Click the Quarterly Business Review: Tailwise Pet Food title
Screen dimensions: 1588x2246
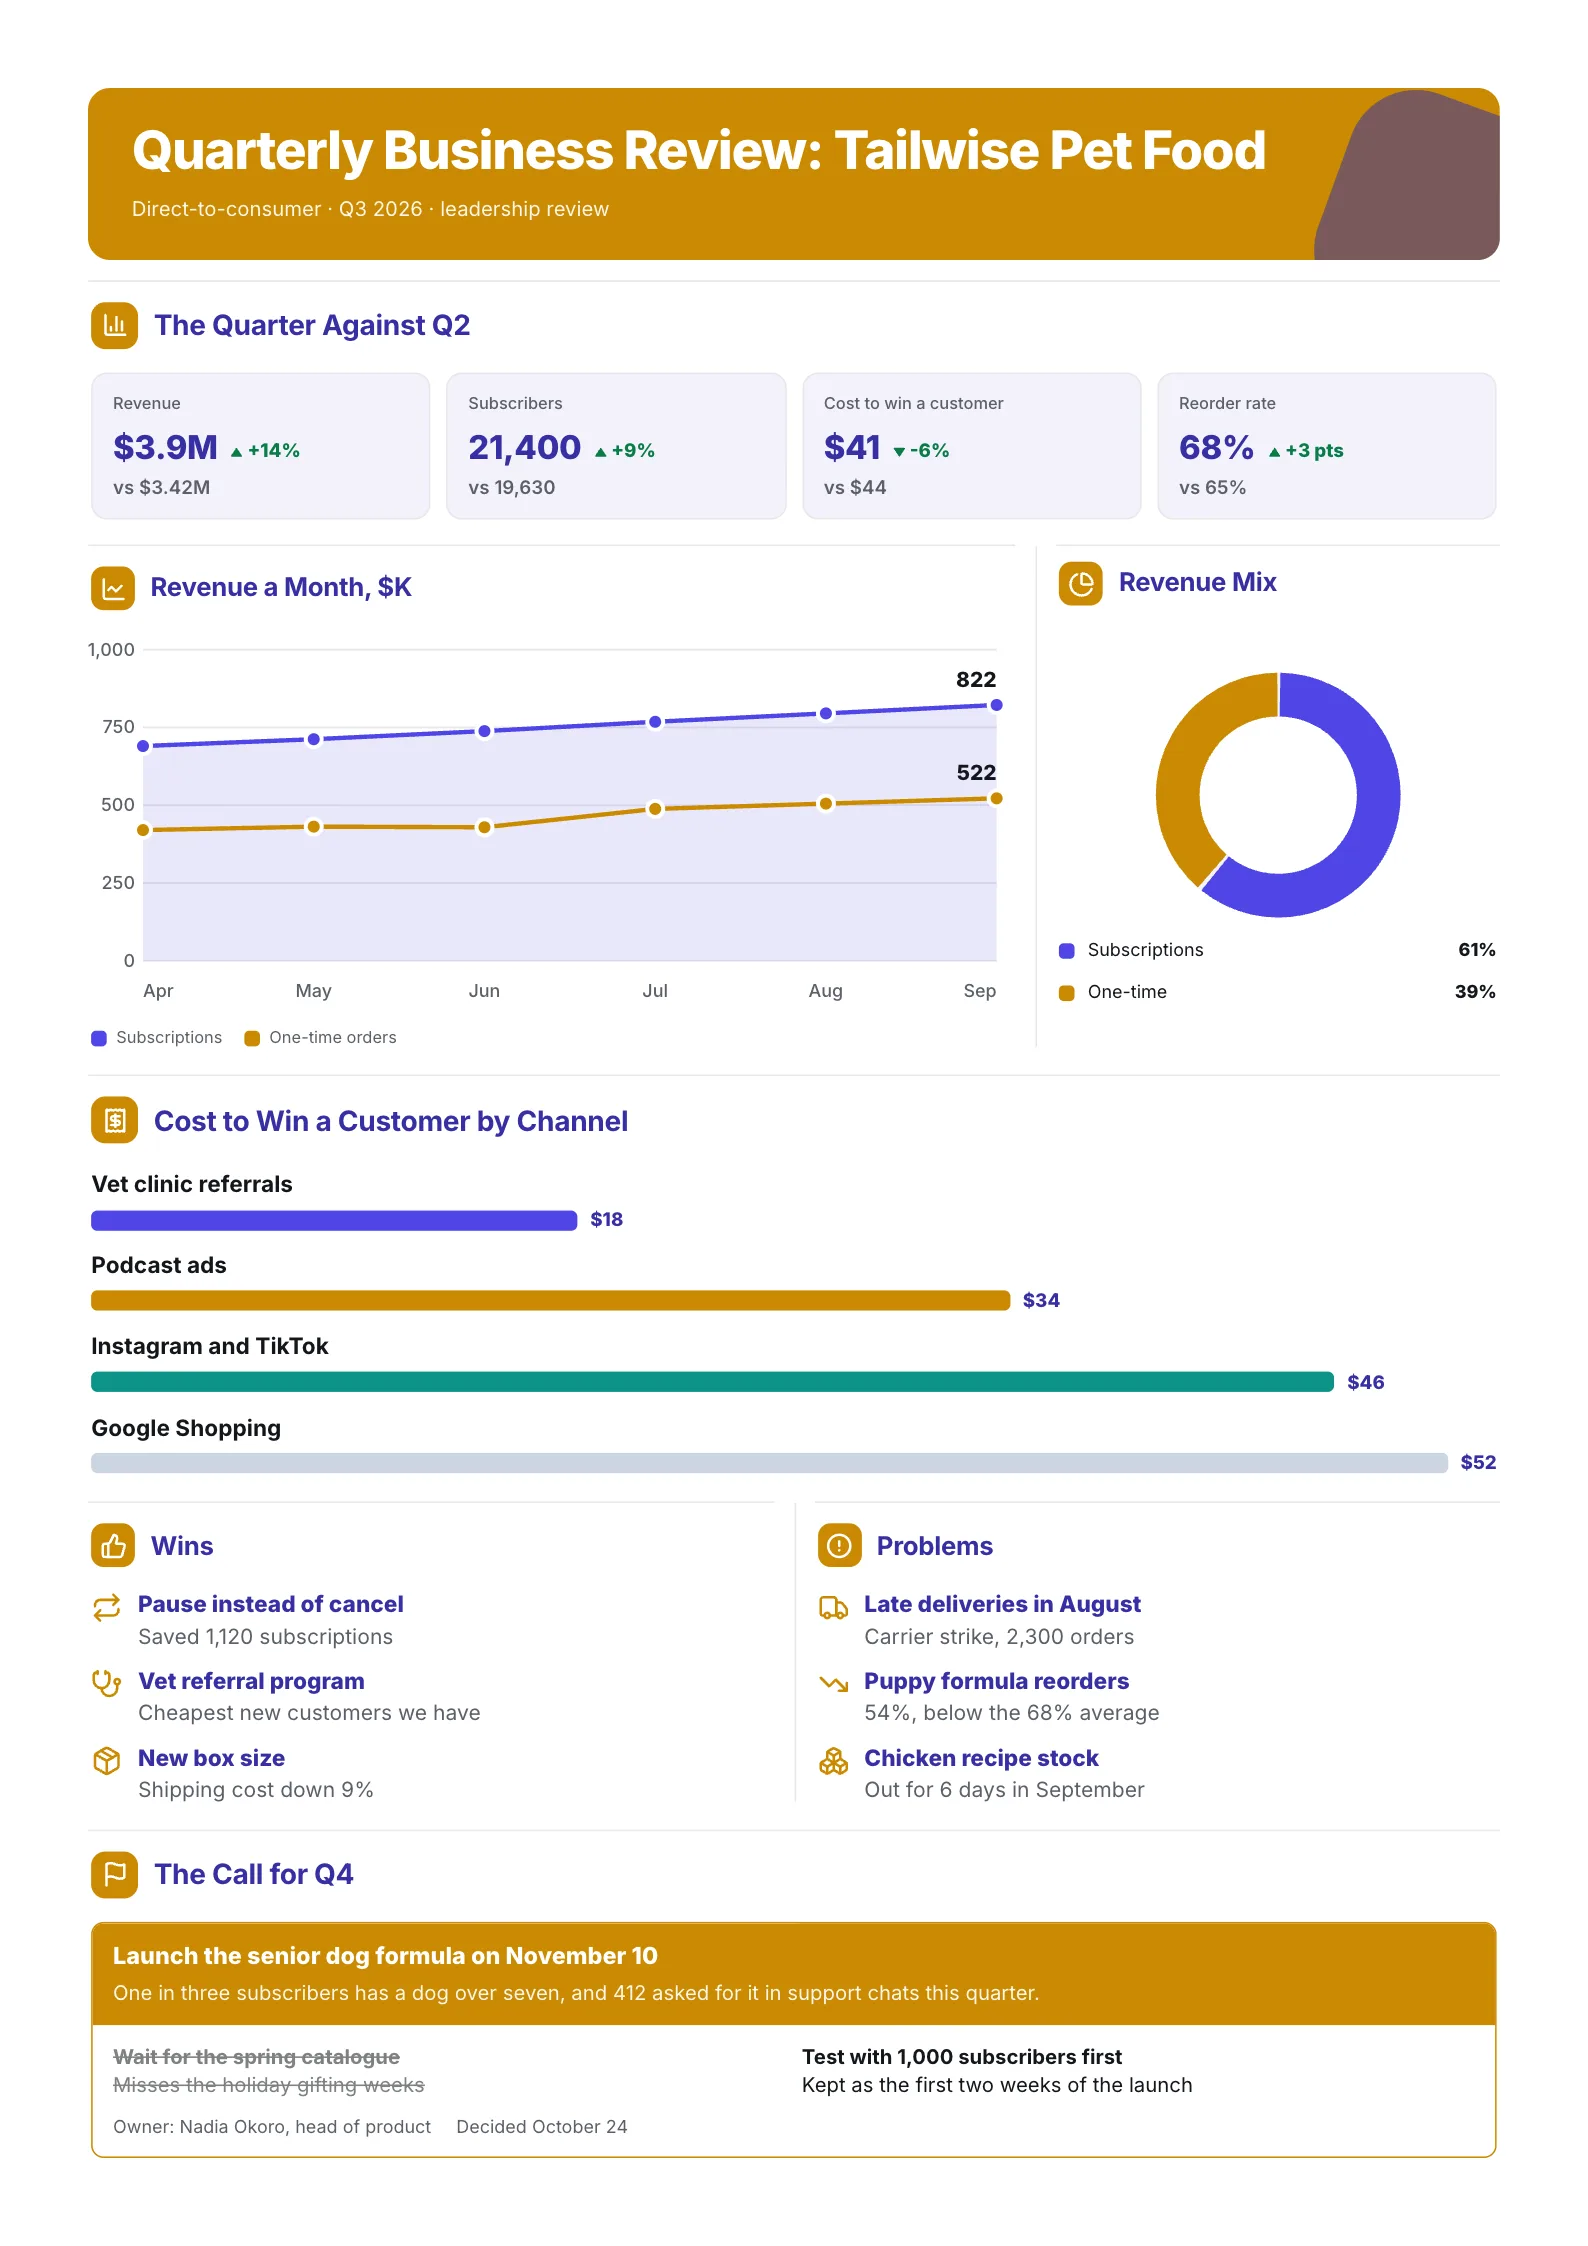point(699,150)
